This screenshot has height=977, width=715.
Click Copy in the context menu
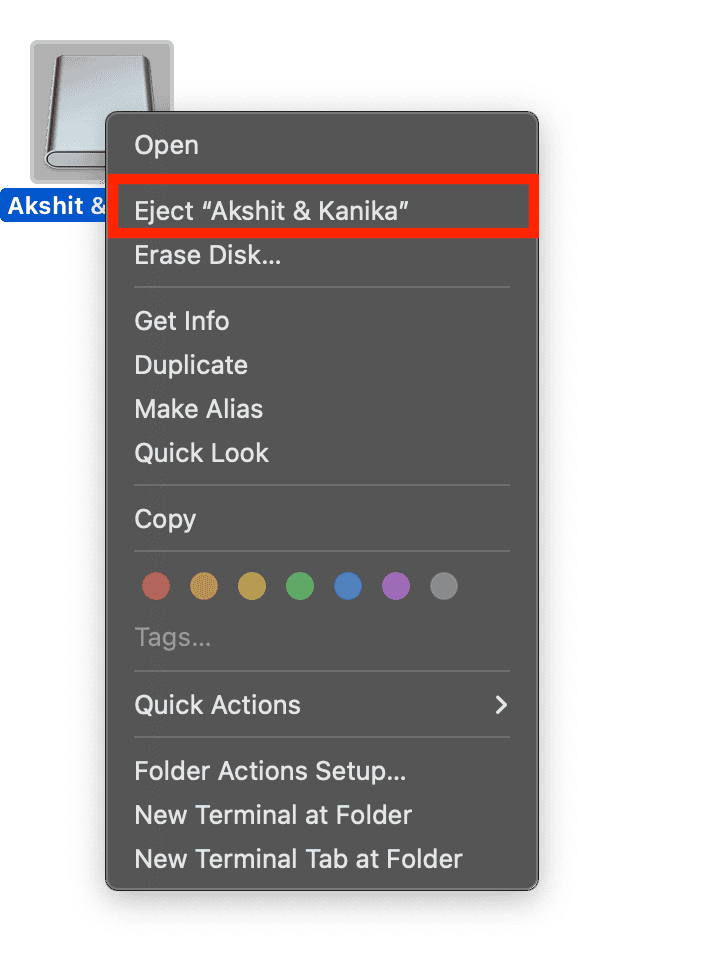165,519
